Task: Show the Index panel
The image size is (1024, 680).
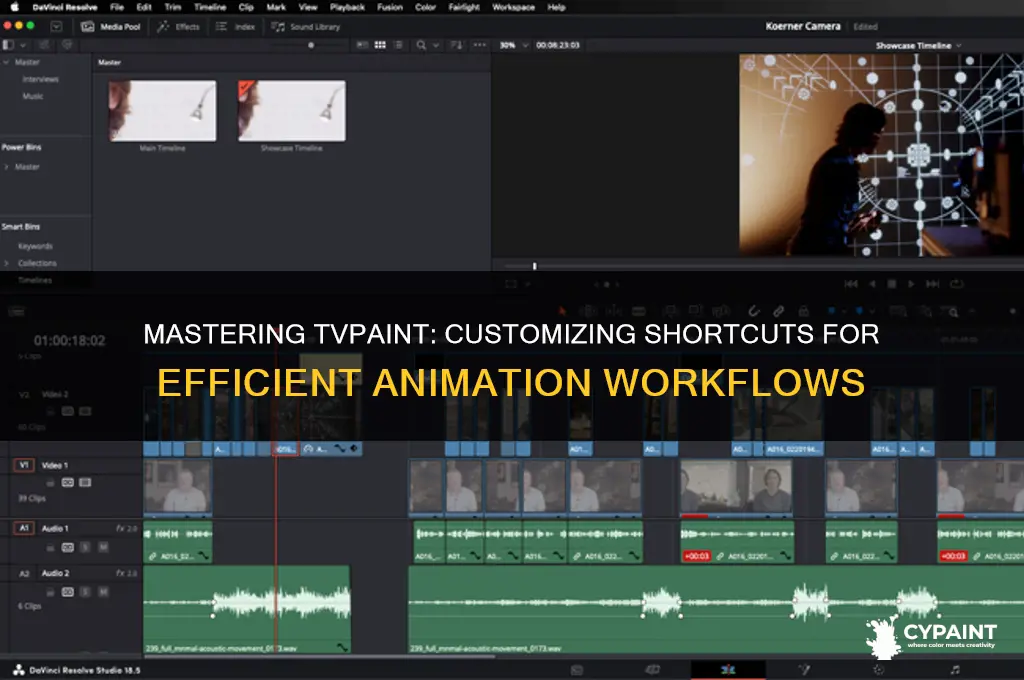Action: pos(235,27)
